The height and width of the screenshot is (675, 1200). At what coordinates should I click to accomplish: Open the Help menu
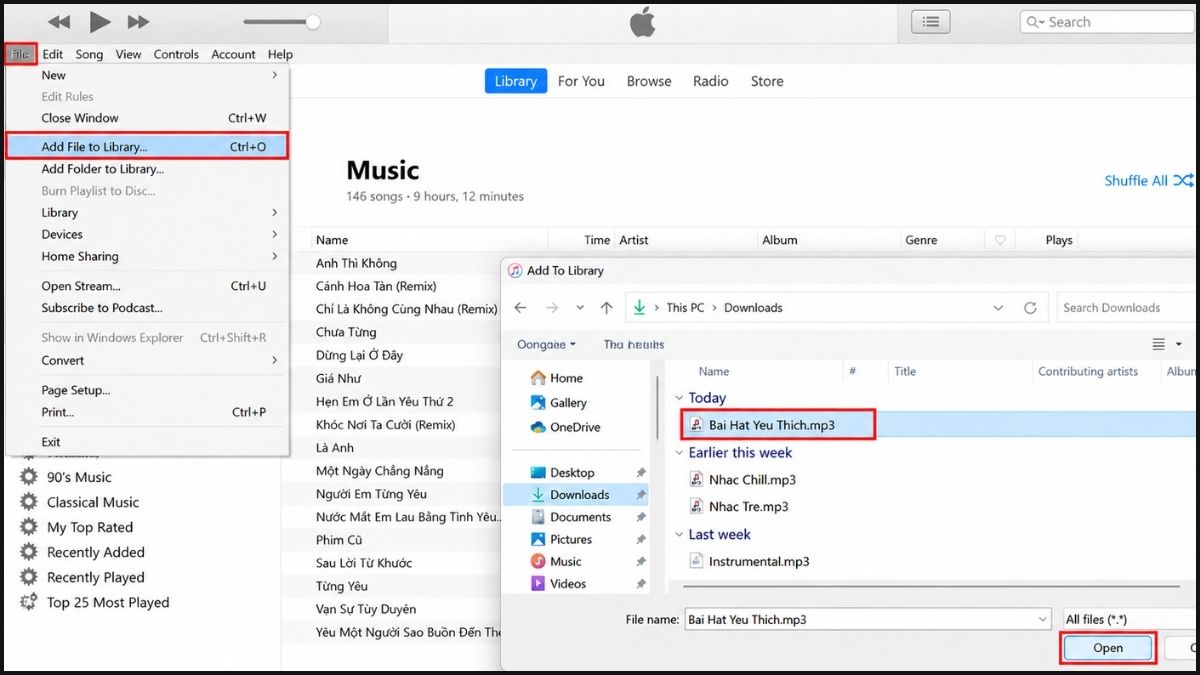point(280,54)
